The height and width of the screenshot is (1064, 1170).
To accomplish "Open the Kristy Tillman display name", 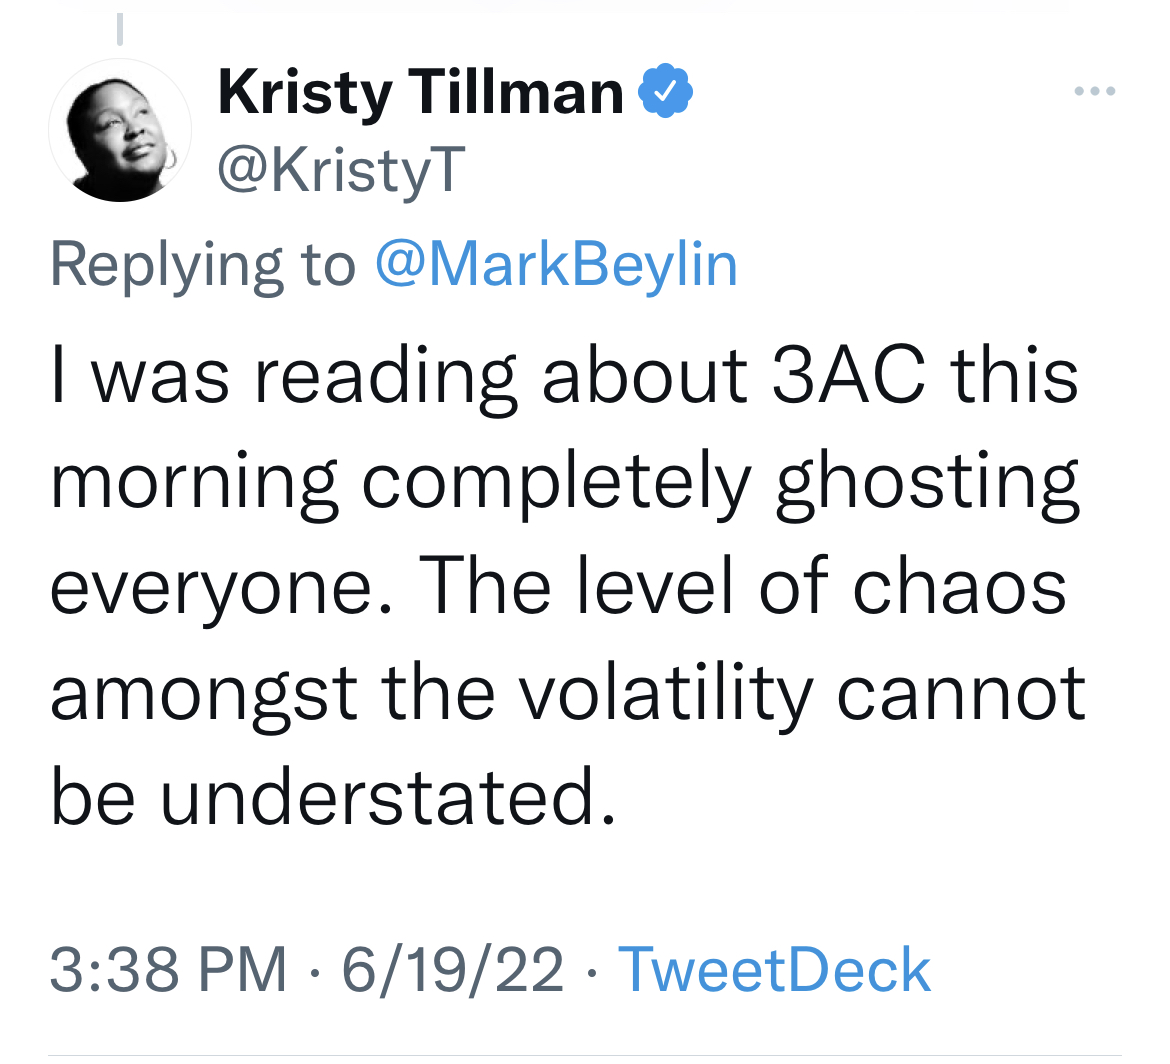I will click(420, 93).
